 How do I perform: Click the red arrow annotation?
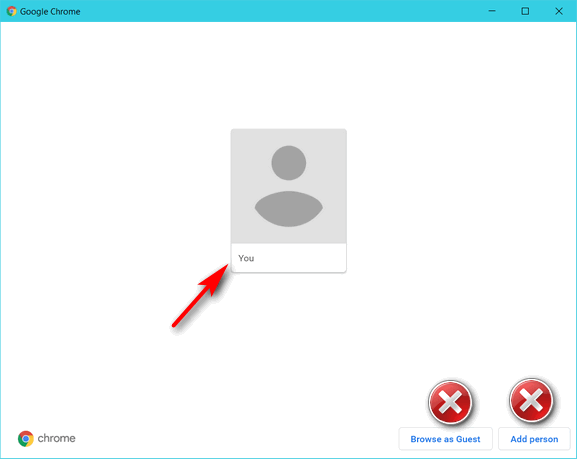tap(201, 295)
